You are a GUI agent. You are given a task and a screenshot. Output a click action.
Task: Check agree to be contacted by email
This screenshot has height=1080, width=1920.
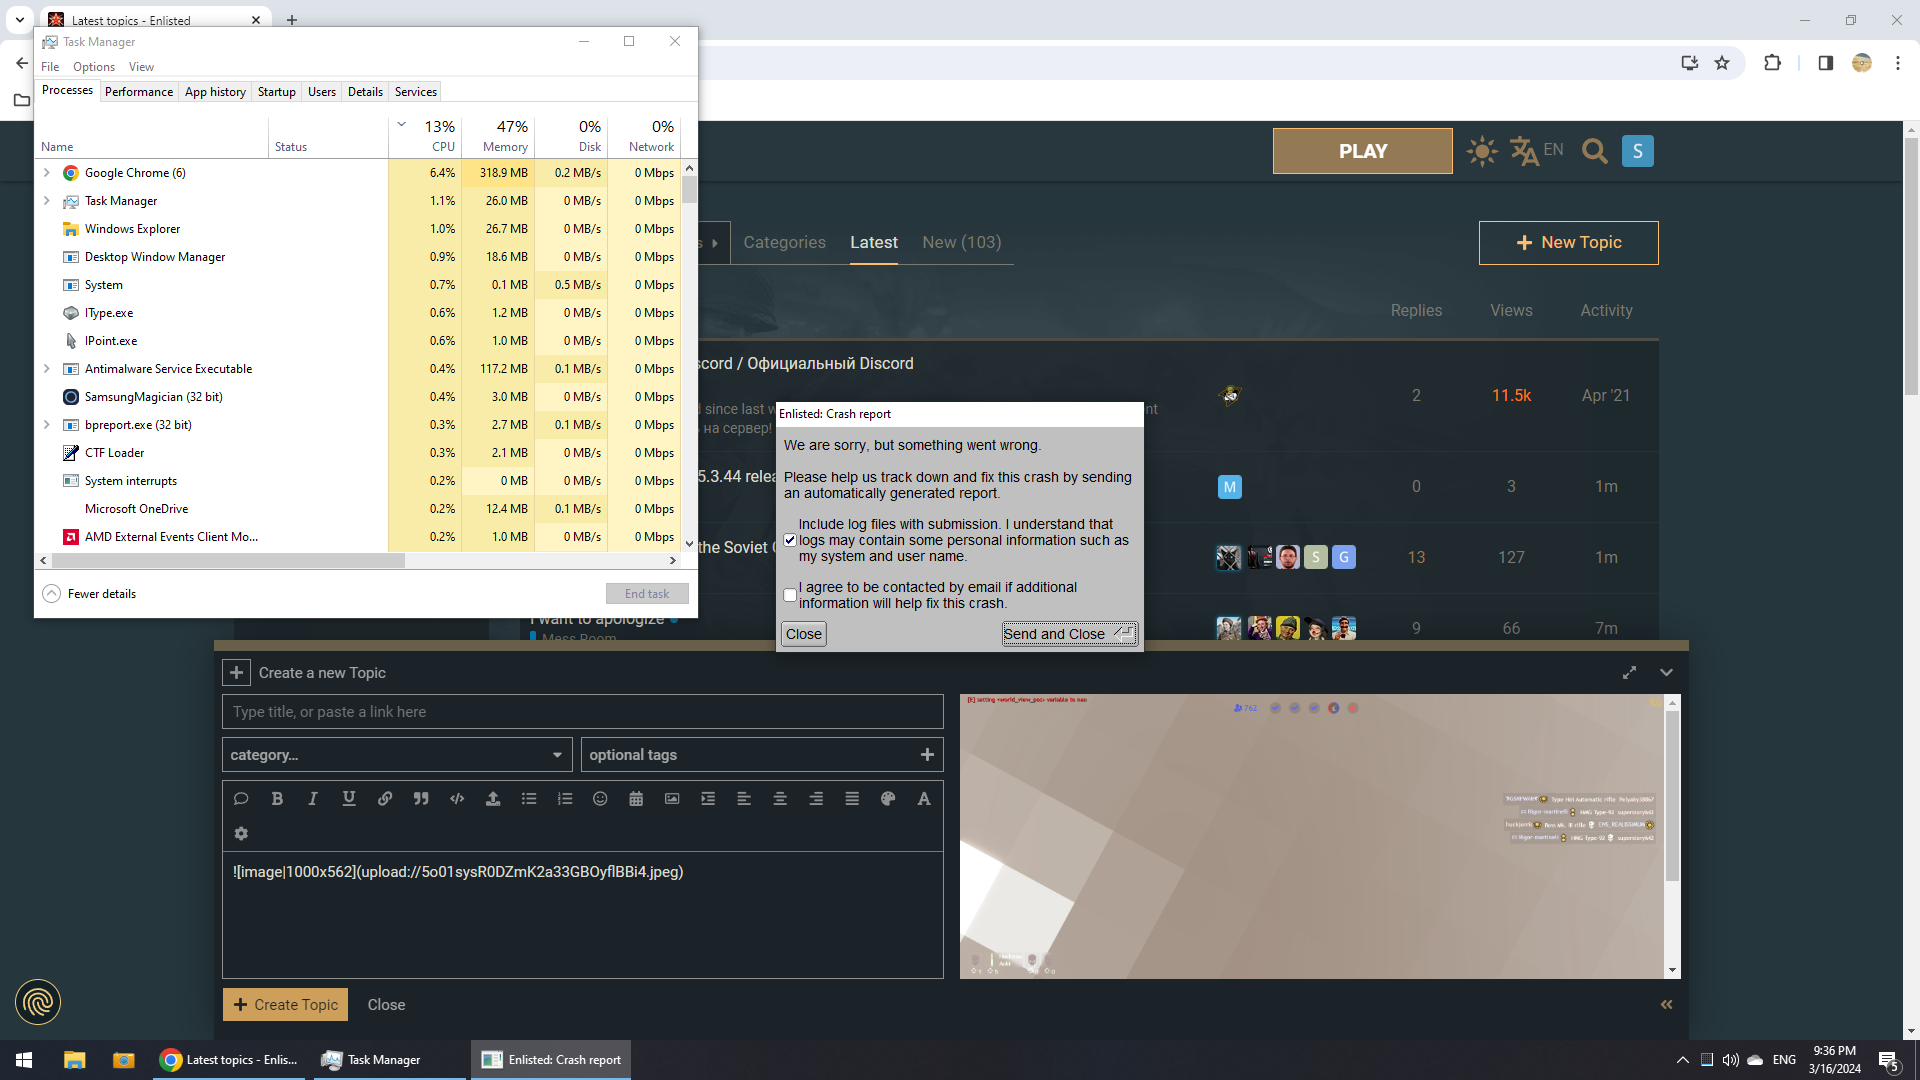[x=790, y=596]
